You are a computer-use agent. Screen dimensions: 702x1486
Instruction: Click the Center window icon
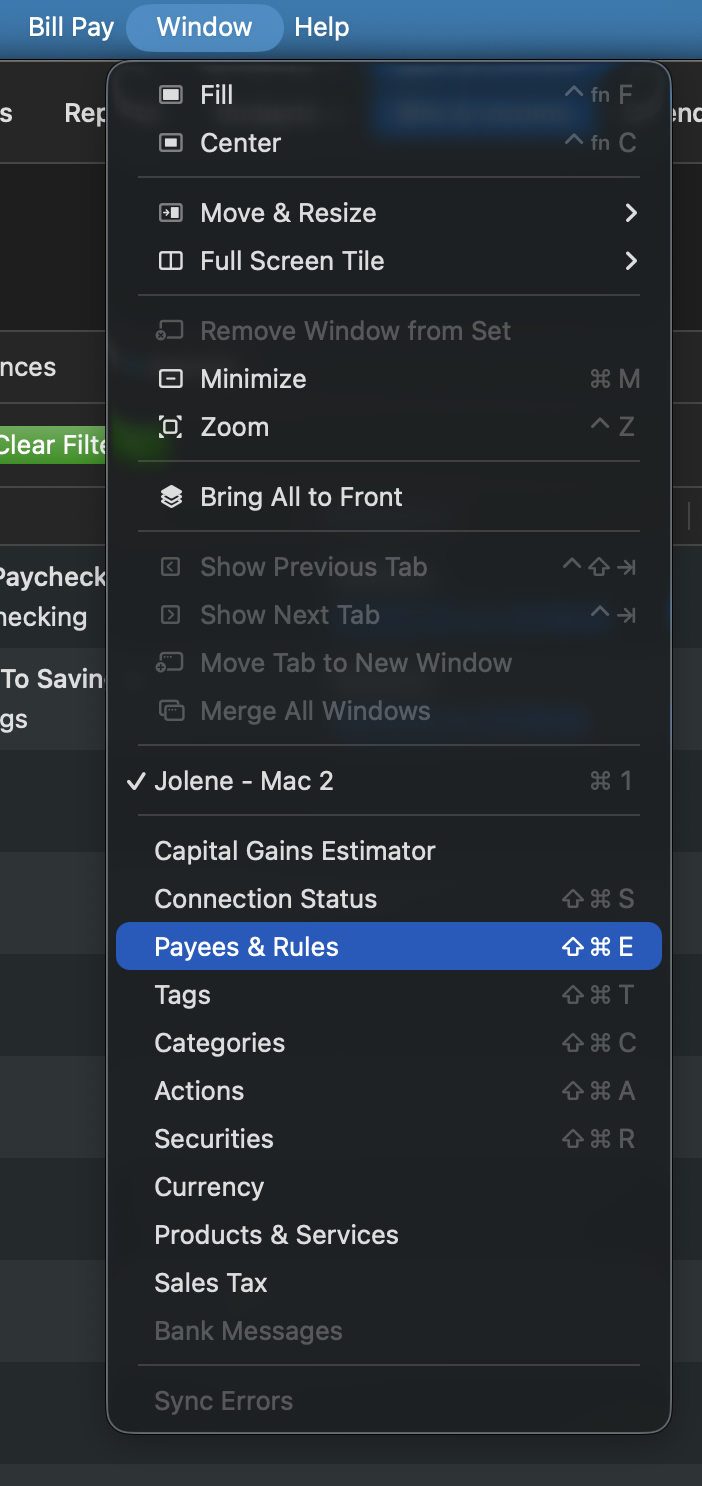(171, 143)
